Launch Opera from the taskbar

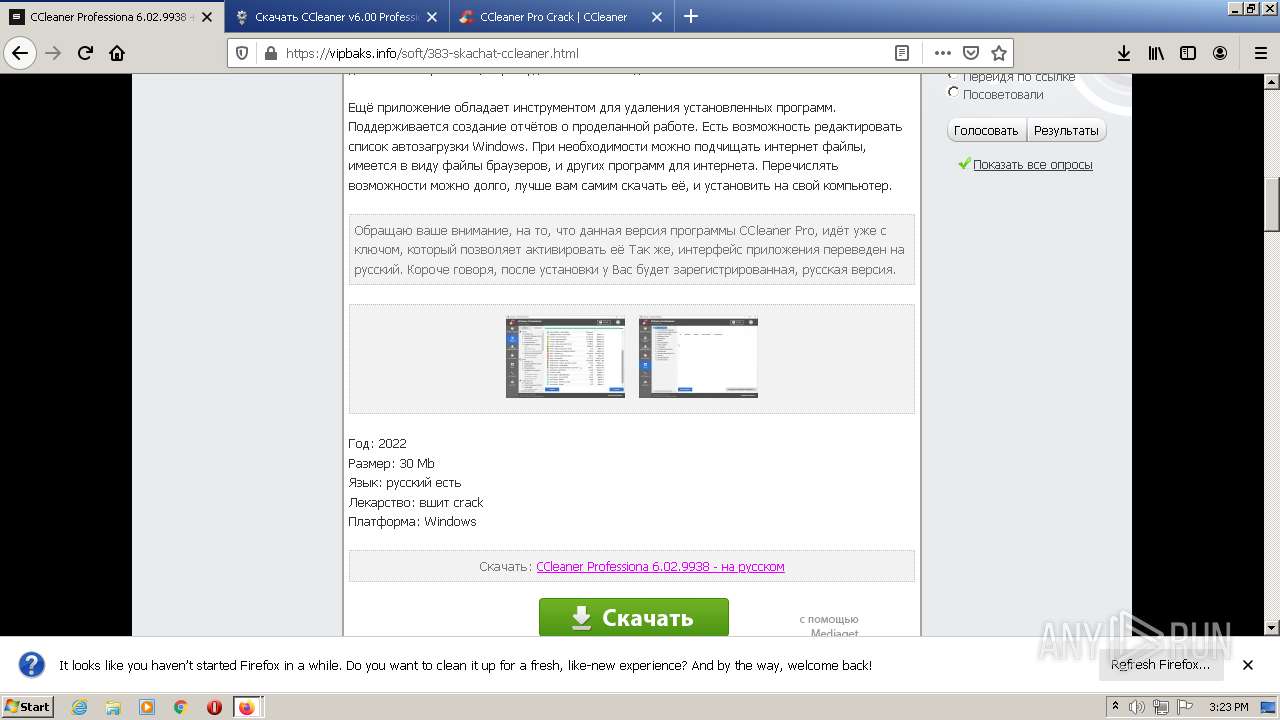pos(214,707)
